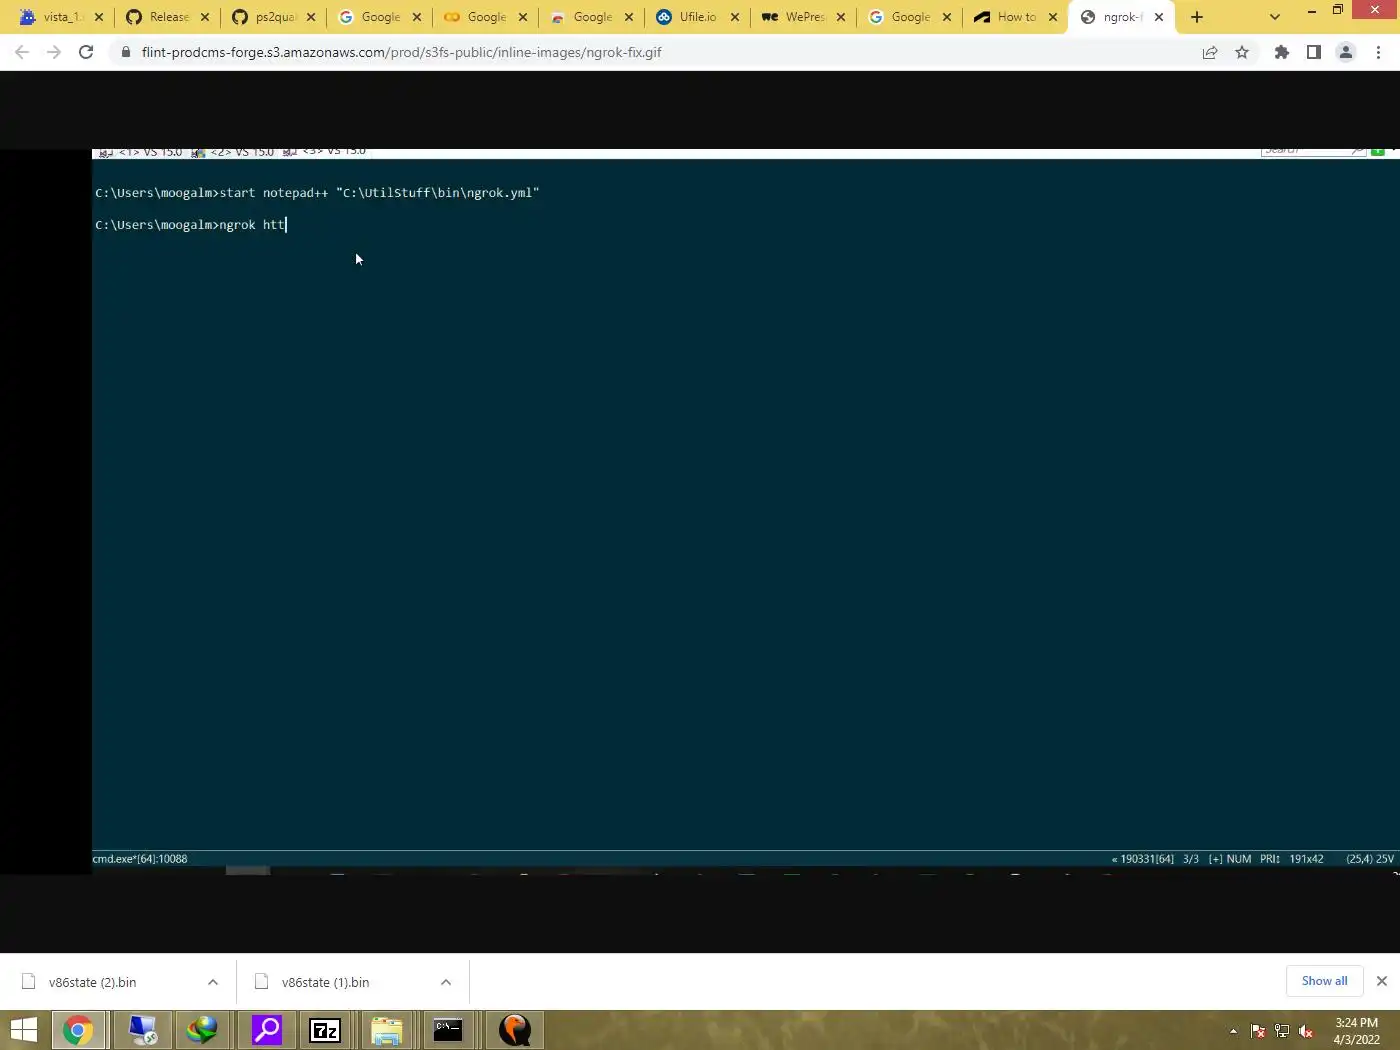Close the Ufile.io tab
1400x1050 pixels.
(x=735, y=17)
